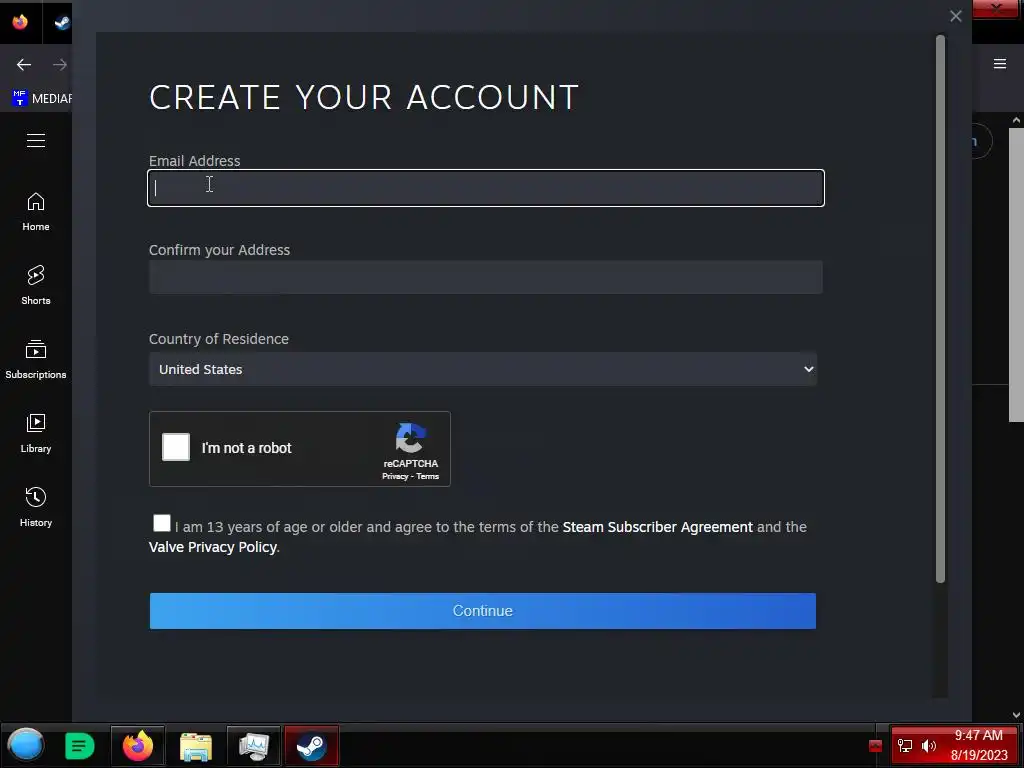Open the start menu orb
This screenshot has width=1024, height=768.
tap(25, 745)
